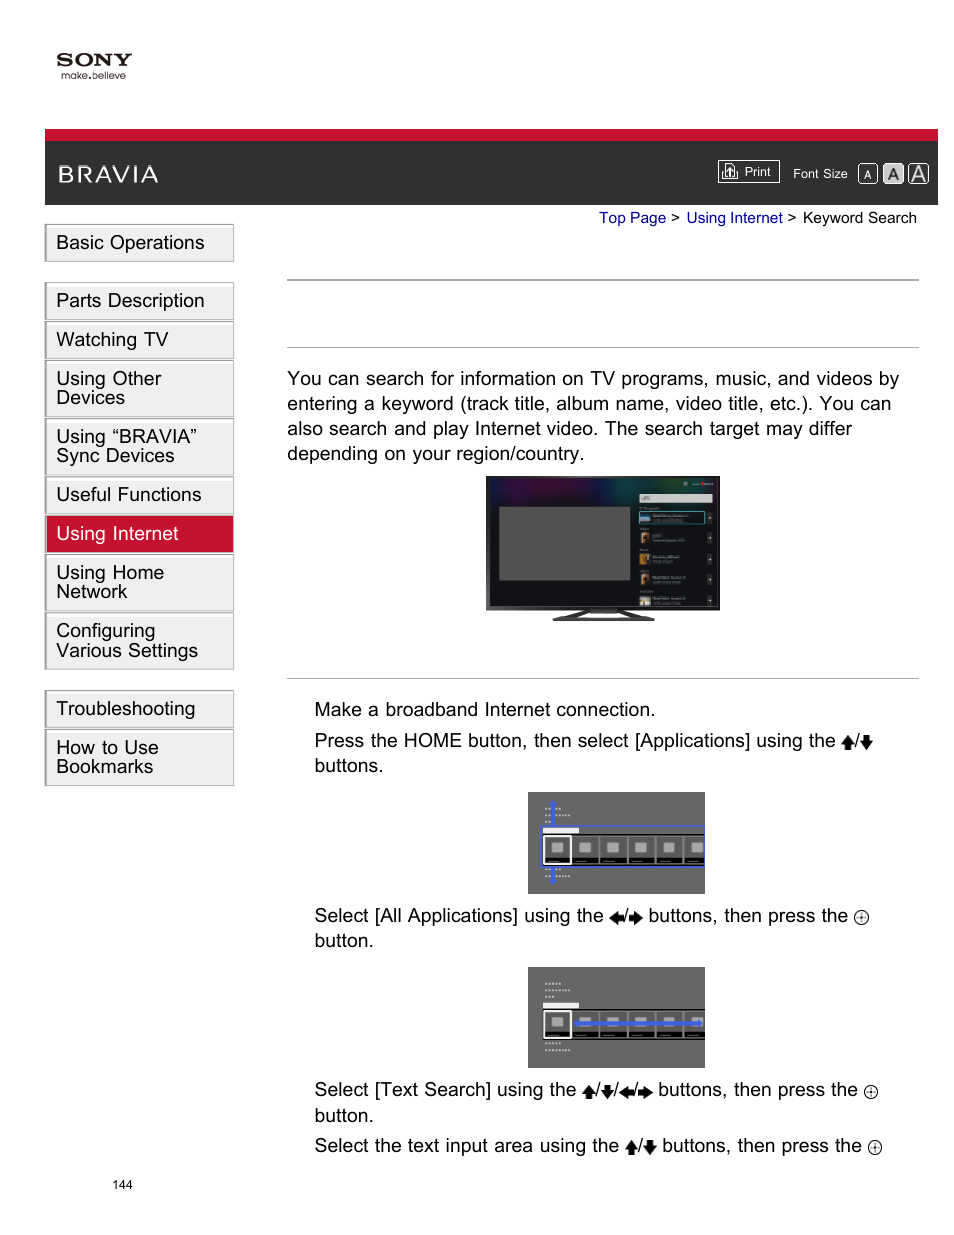Open the Using Internet breadcrumb link

coord(734,218)
